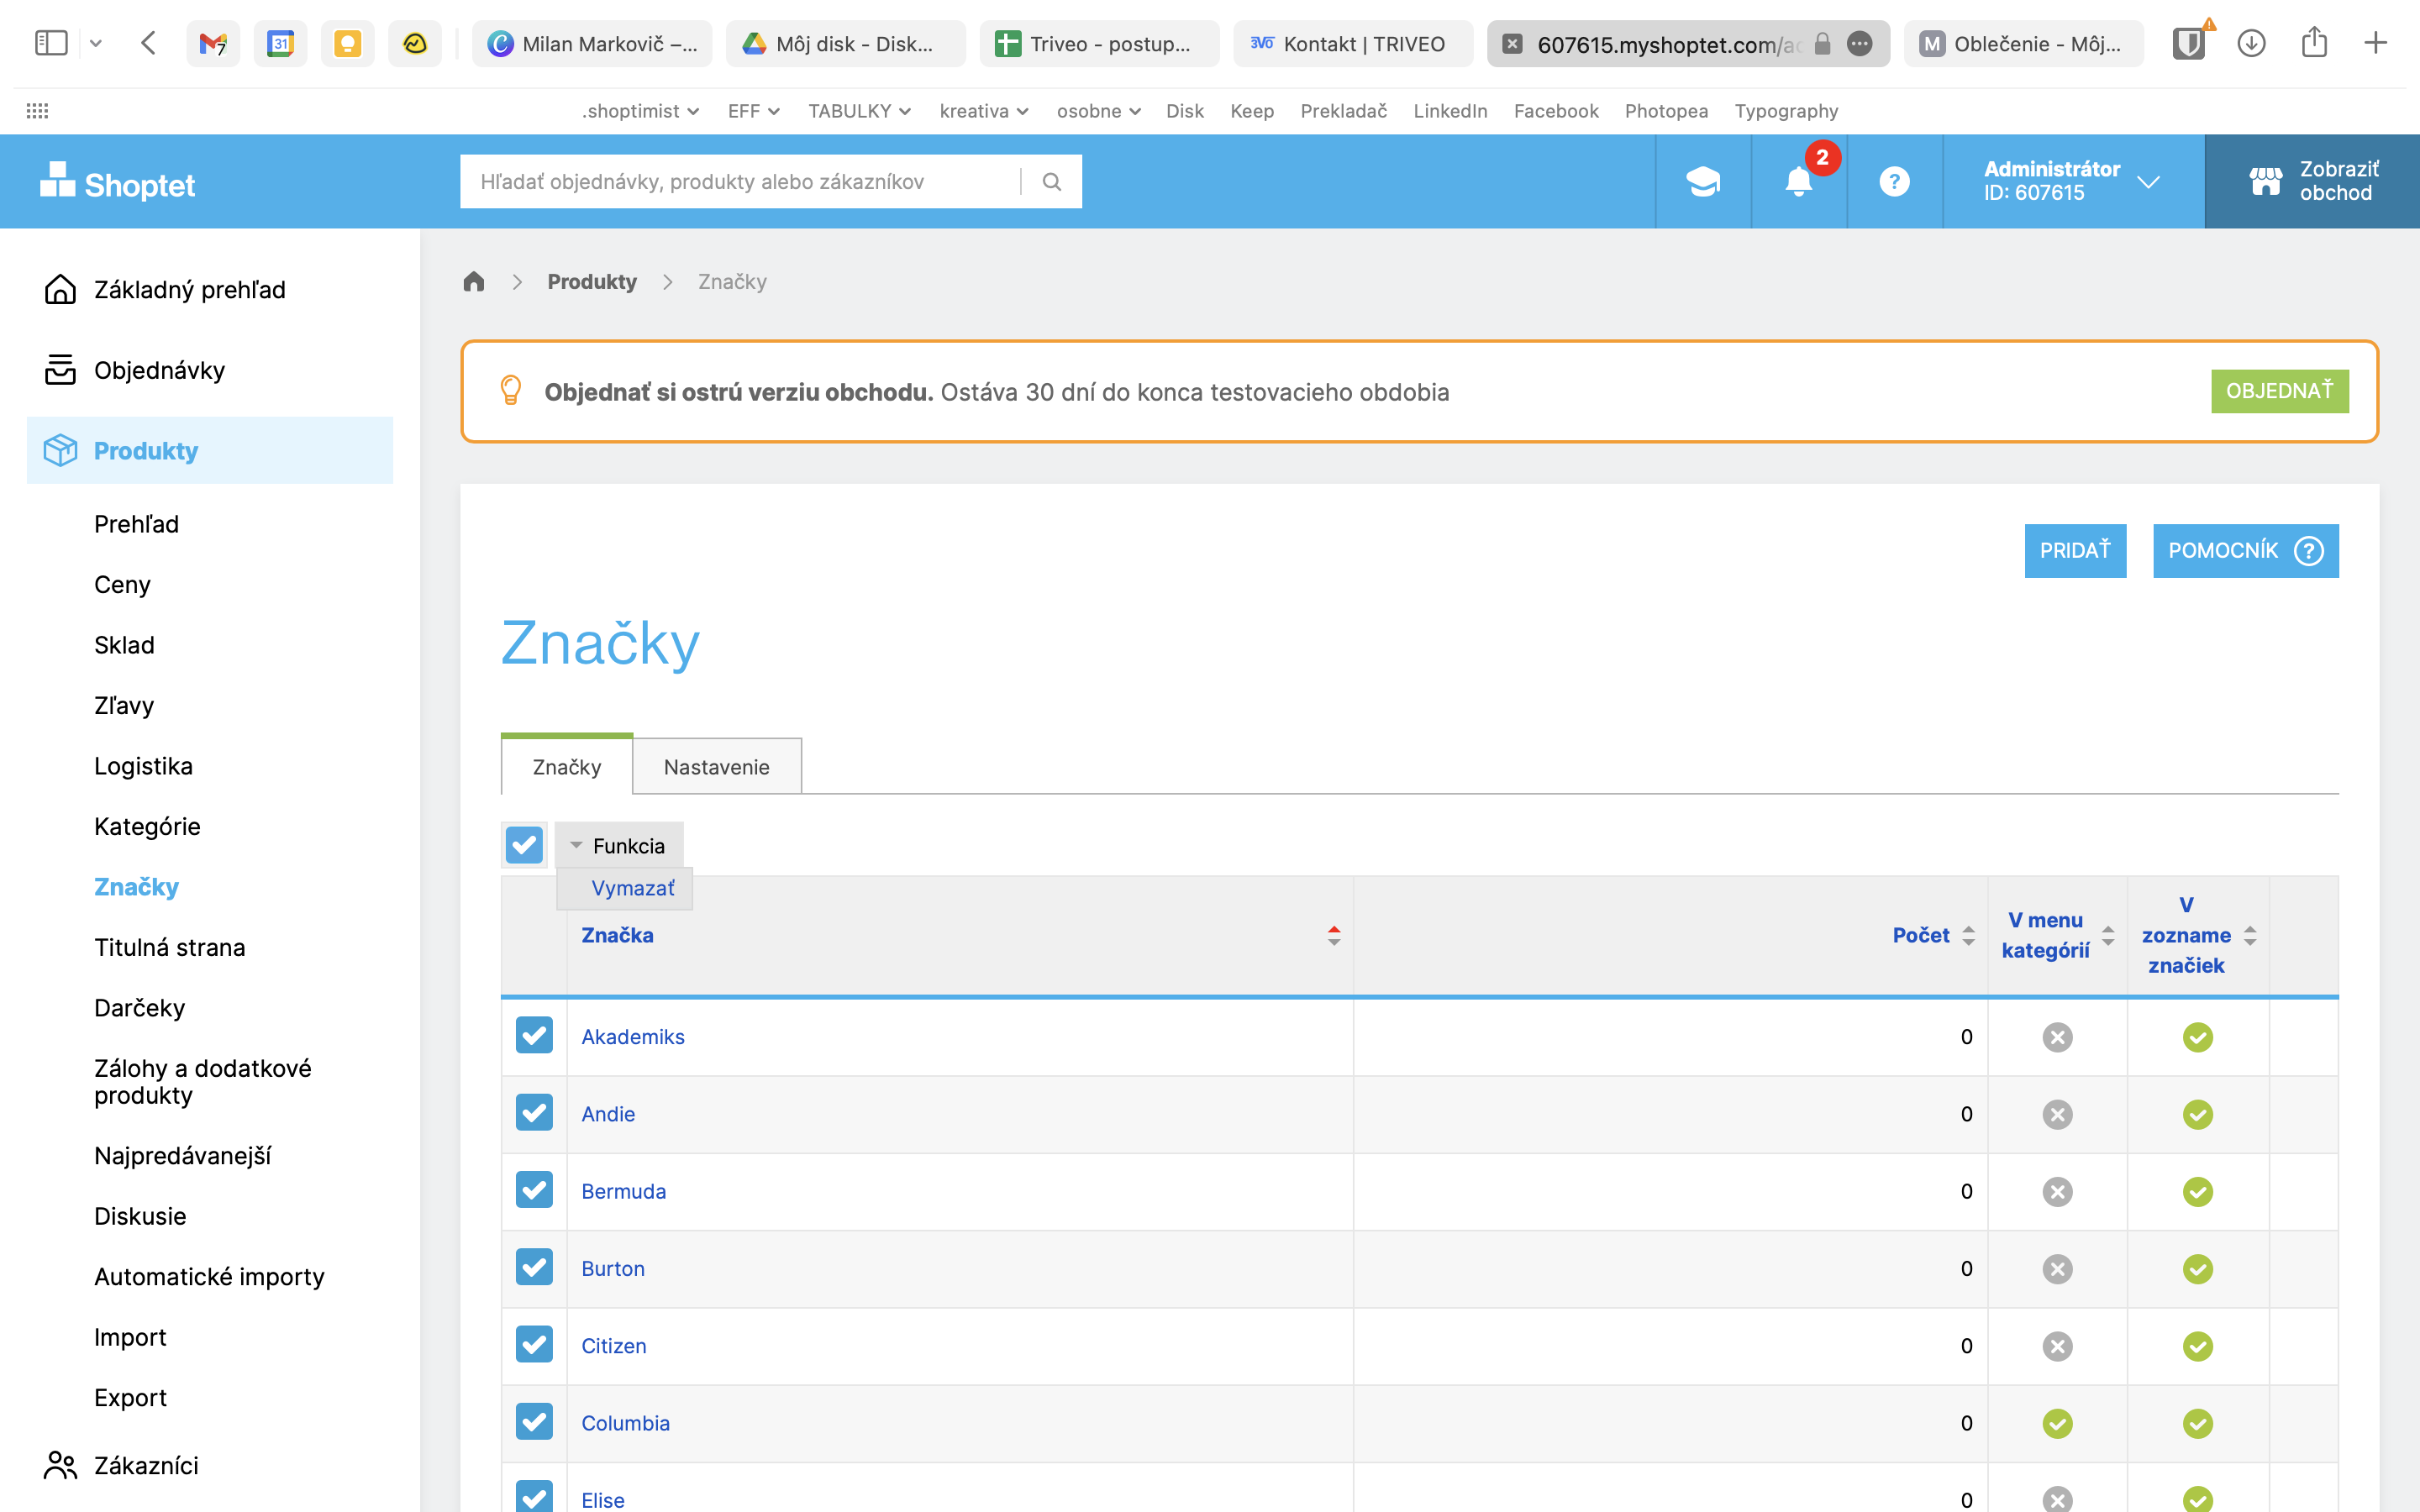This screenshot has width=2420, height=1512.
Task: Open the Gmail pinned tab
Action: click(213, 44)
